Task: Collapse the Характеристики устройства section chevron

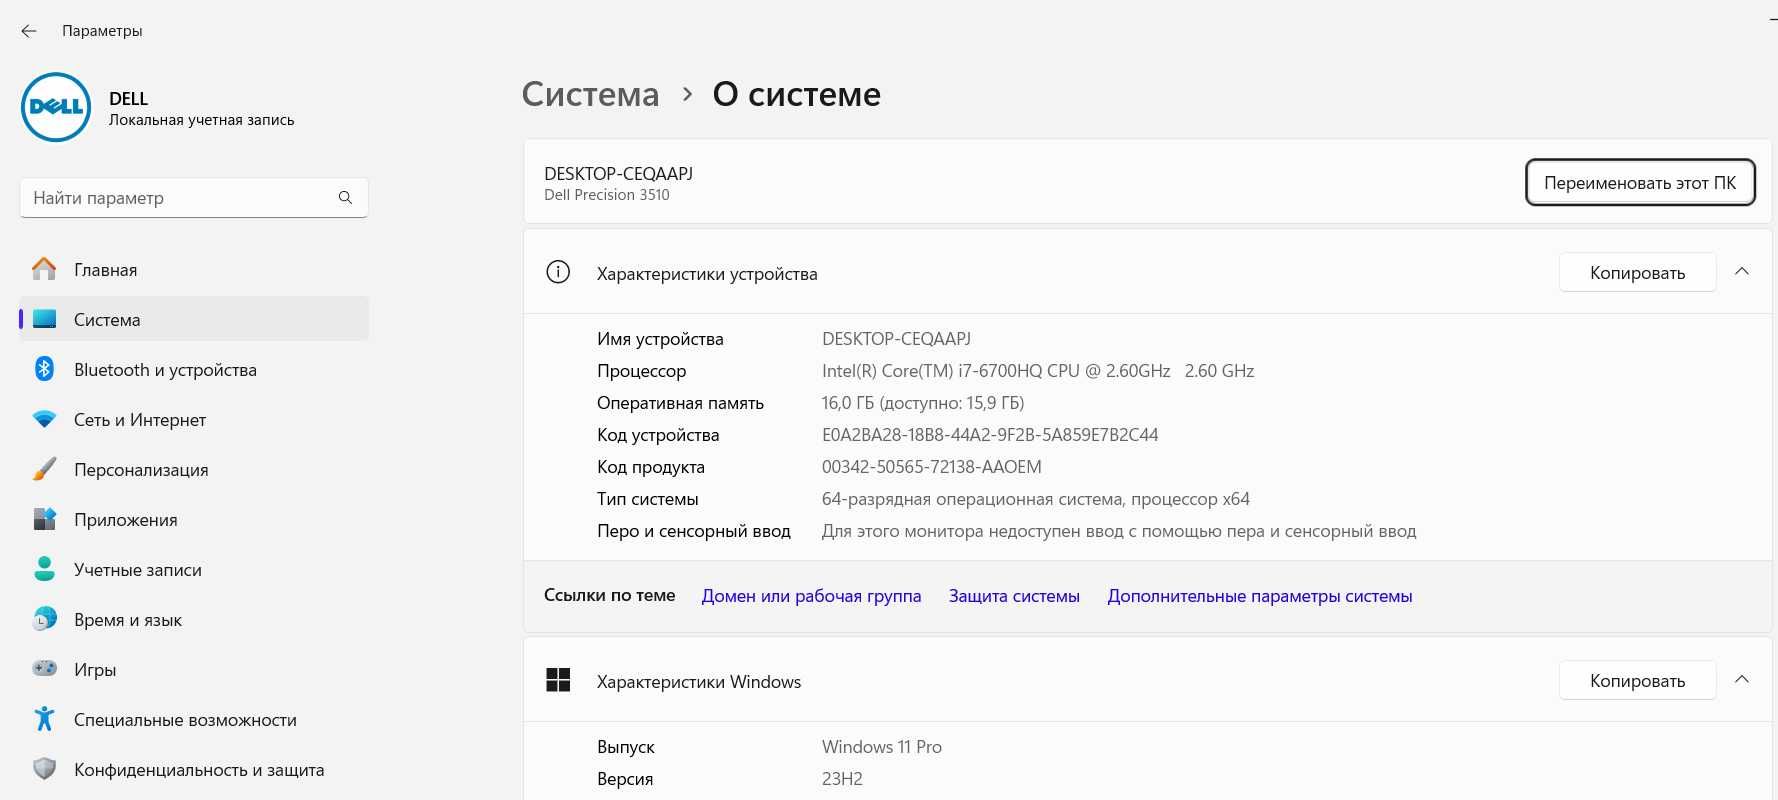Action: (1741, 272)
